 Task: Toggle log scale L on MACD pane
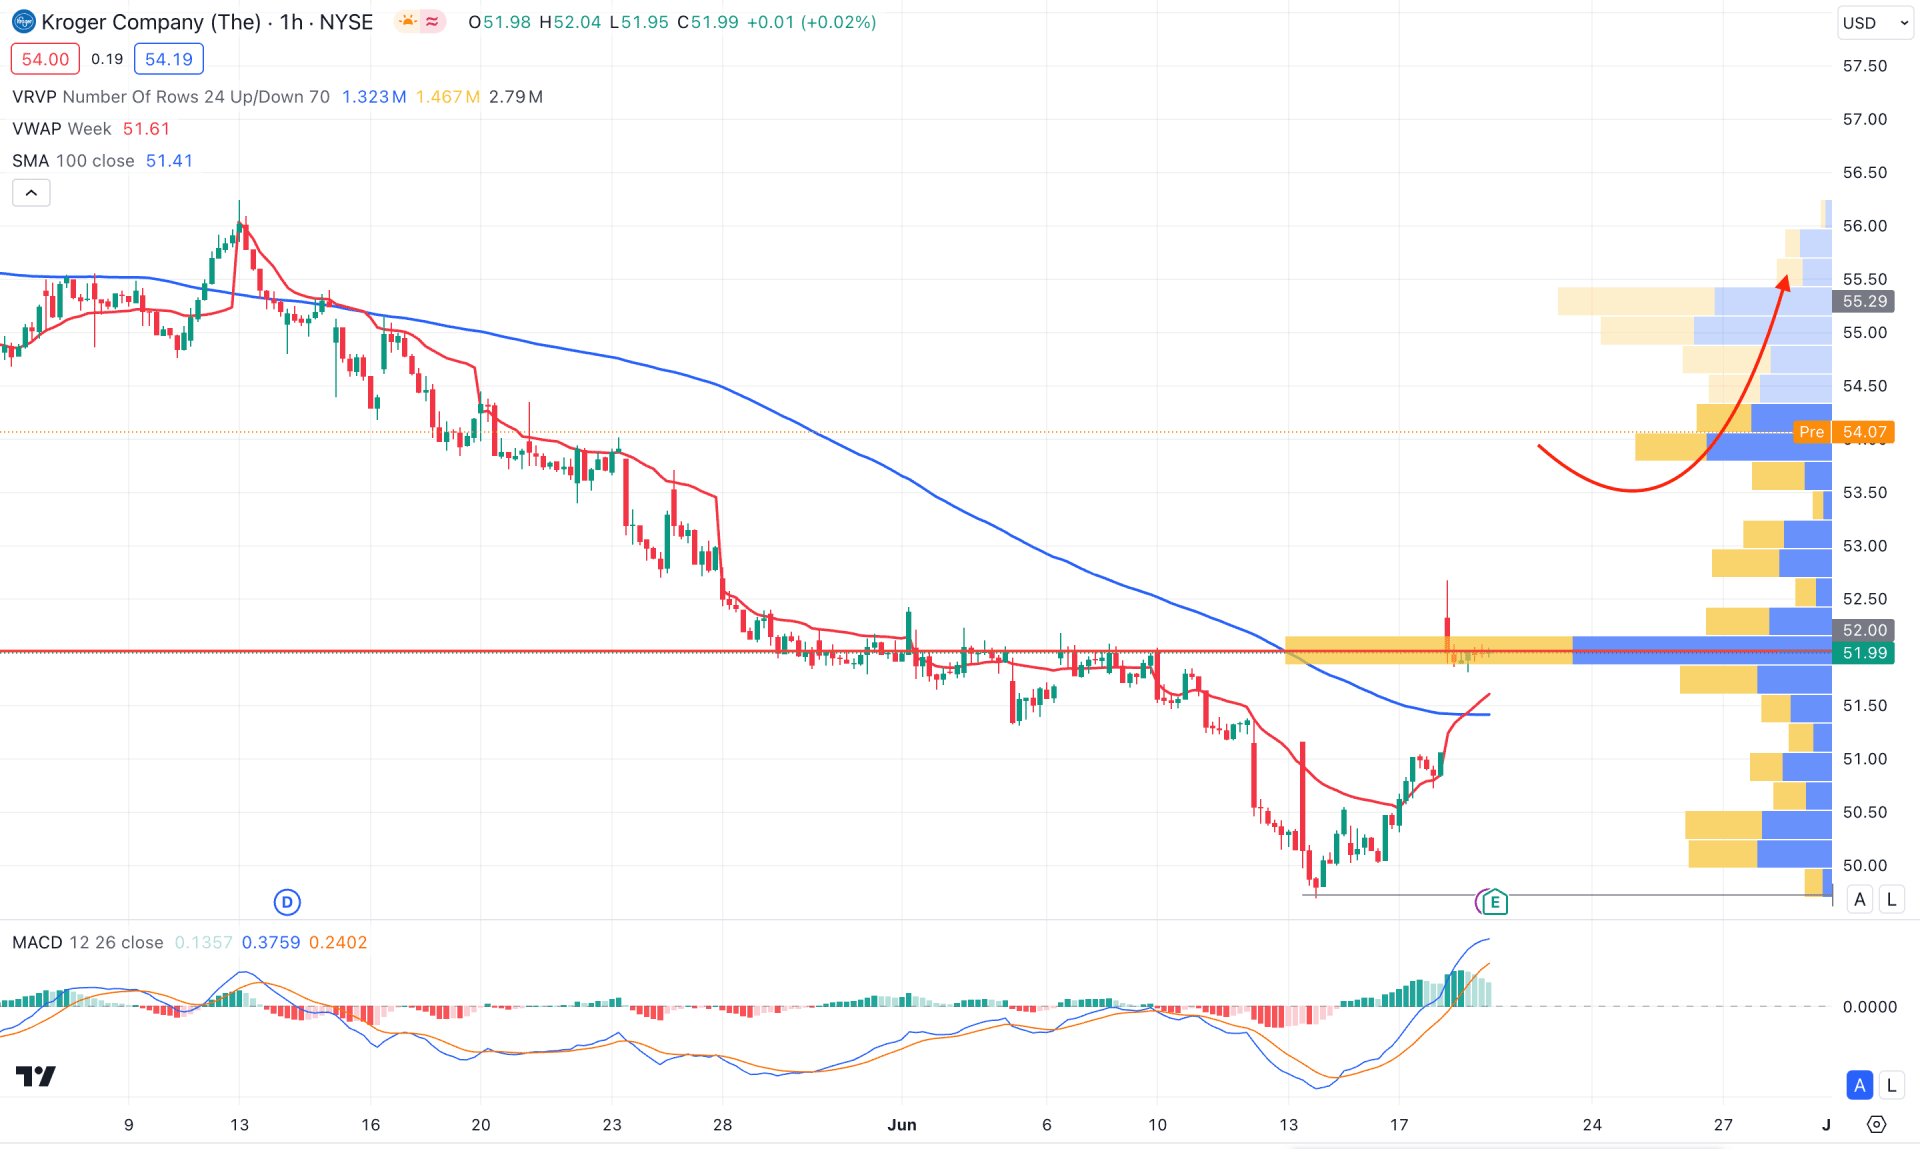coord(1891,1085)
